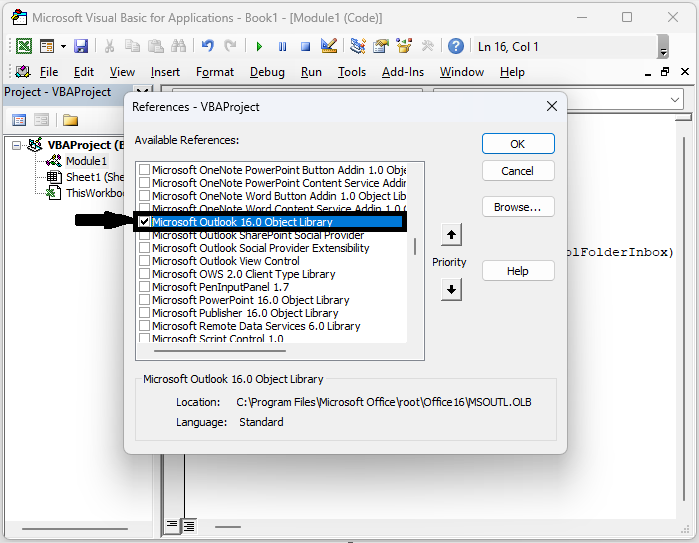Check Microsoft Outlook Social Provider Extensibility

(144, 248)
